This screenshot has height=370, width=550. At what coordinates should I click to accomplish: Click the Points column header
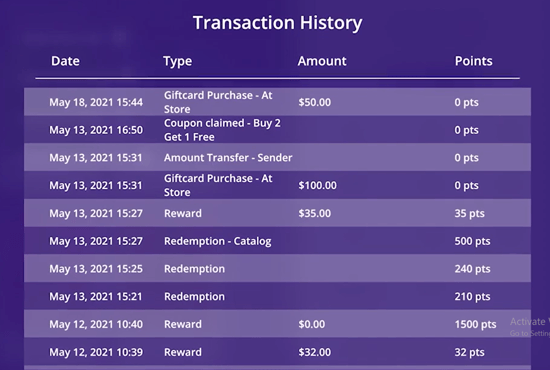point(474,61)
